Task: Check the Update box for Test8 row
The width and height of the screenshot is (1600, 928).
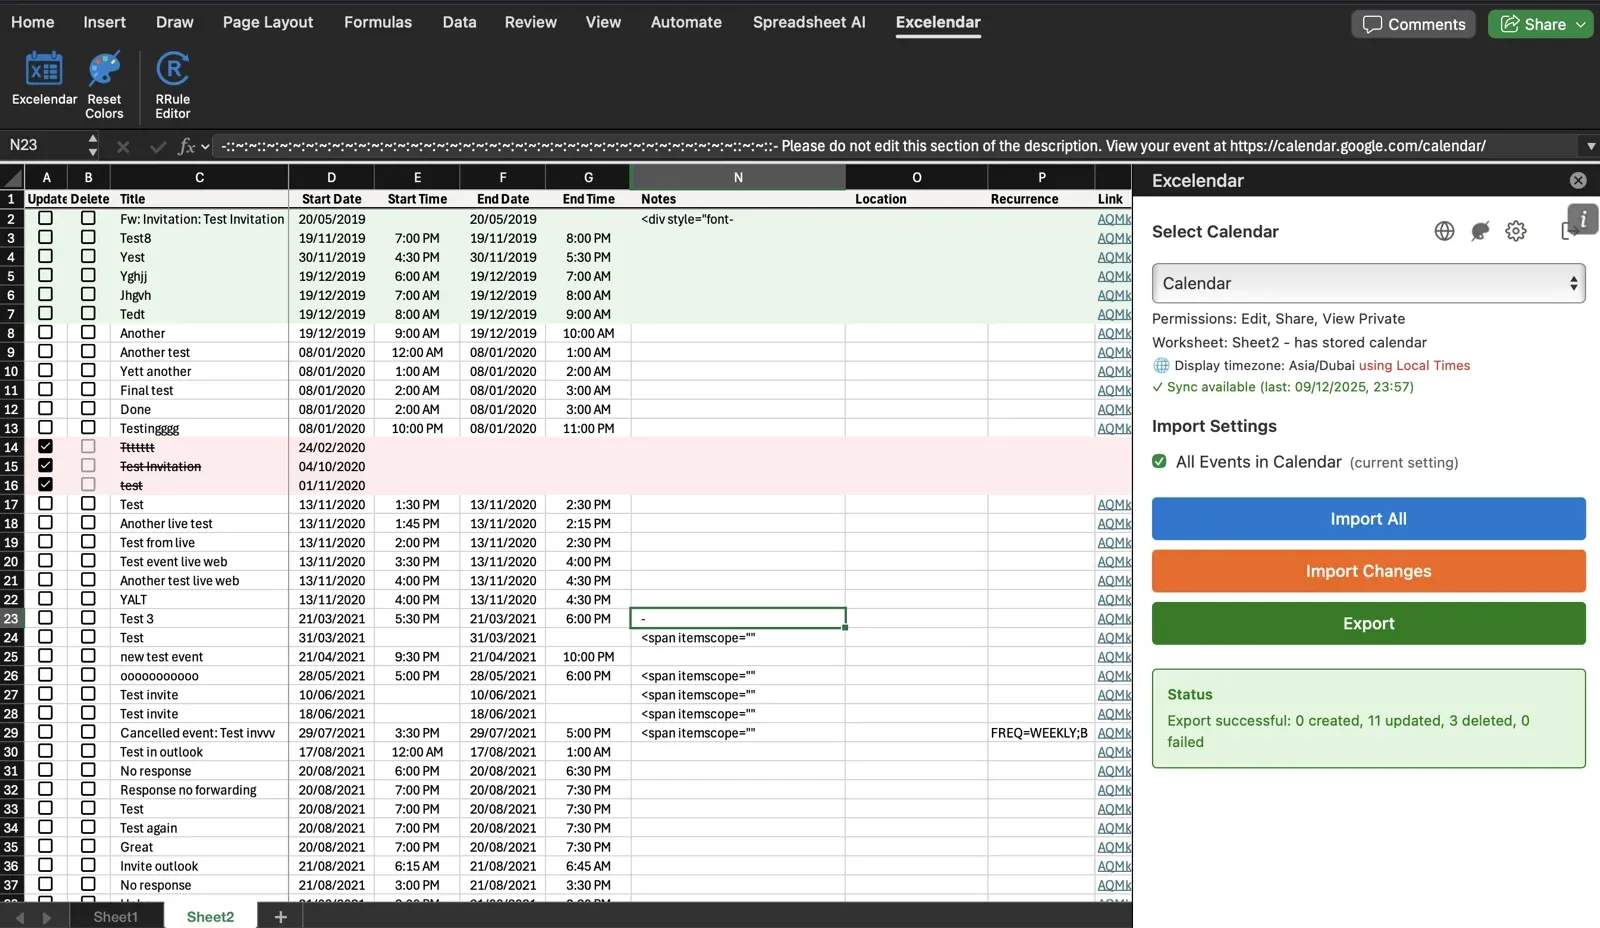Action: tap(45, 237)
